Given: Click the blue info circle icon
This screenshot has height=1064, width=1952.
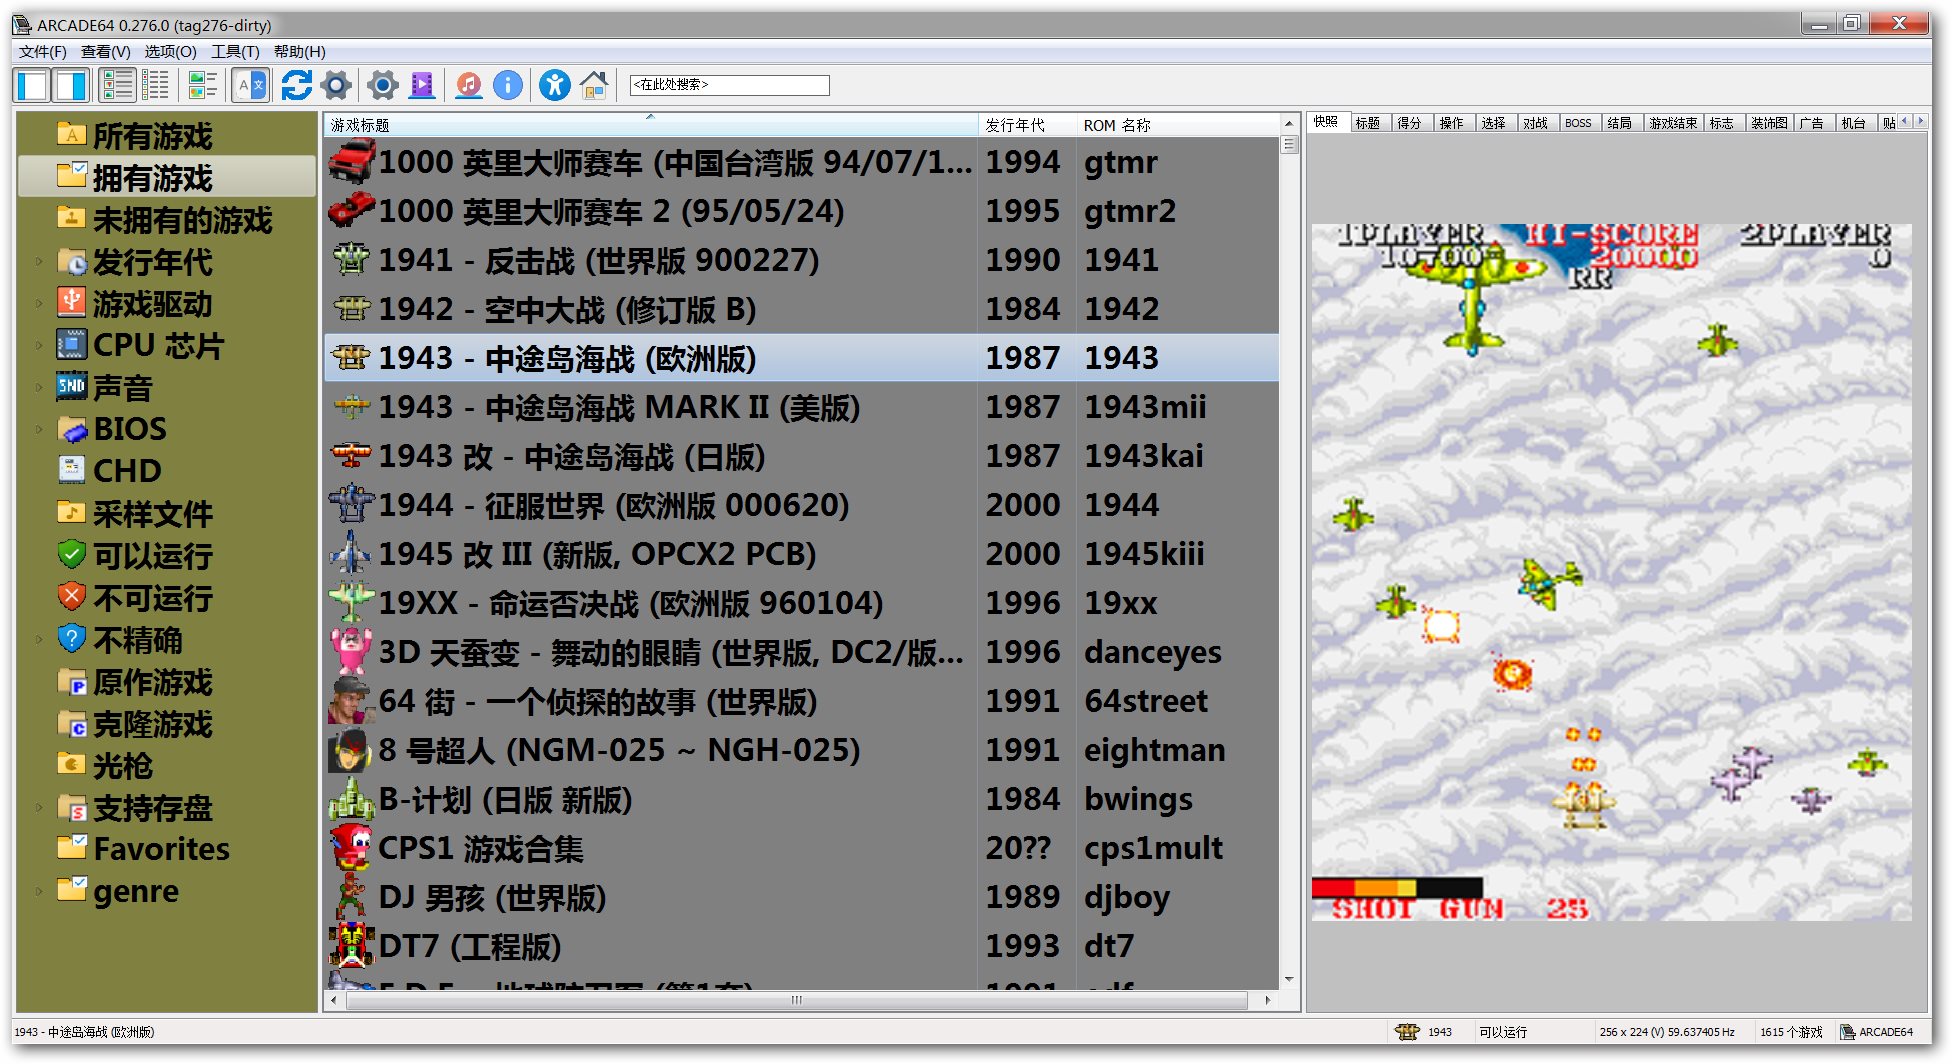Looking at the screenshot, I should tap(508, 86).
